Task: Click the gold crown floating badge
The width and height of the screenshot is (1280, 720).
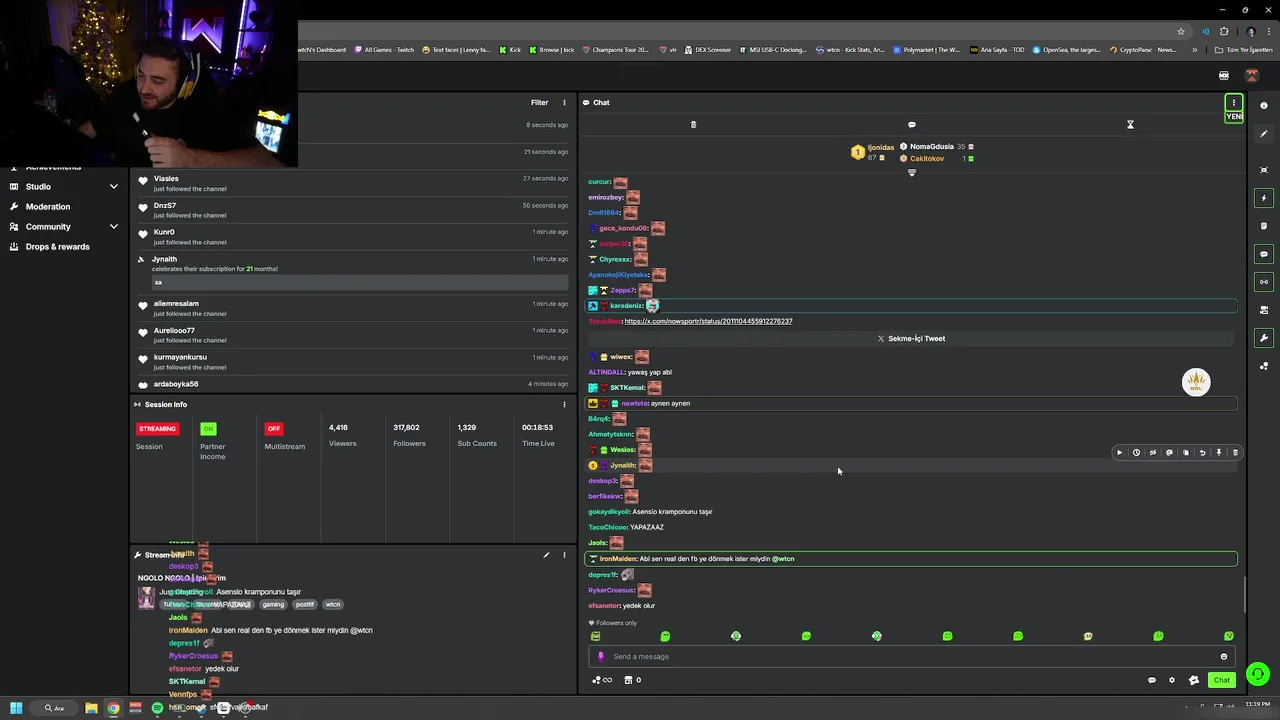Action: click(1196, 382)
